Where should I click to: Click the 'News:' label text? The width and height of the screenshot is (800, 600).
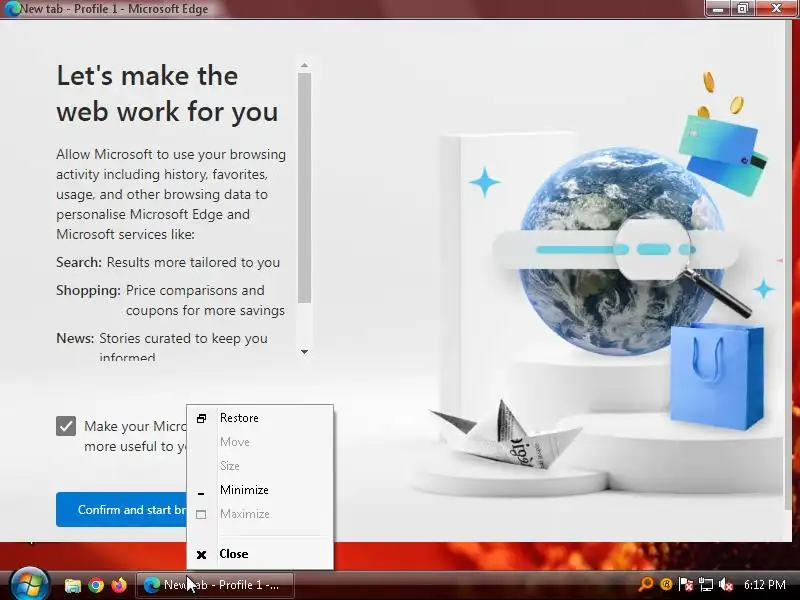coord(75,338)
